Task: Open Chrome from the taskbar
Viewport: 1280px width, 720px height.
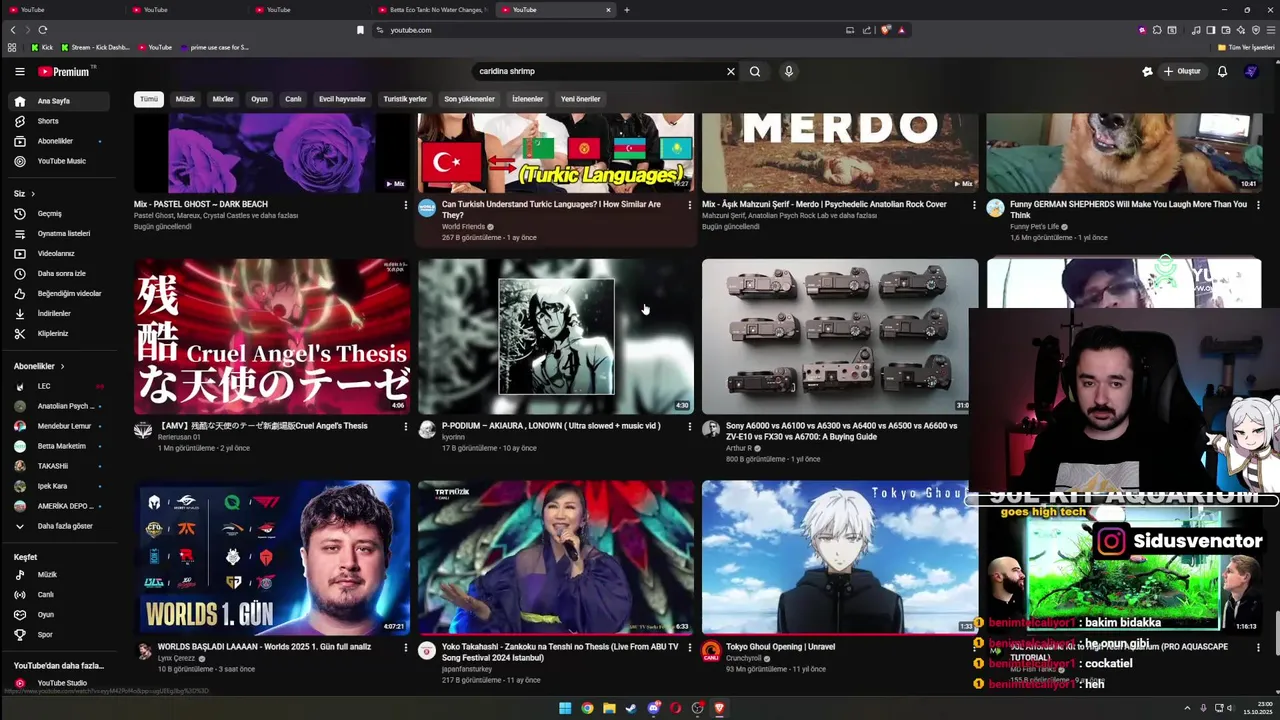Action: click(x=587, y=708)
